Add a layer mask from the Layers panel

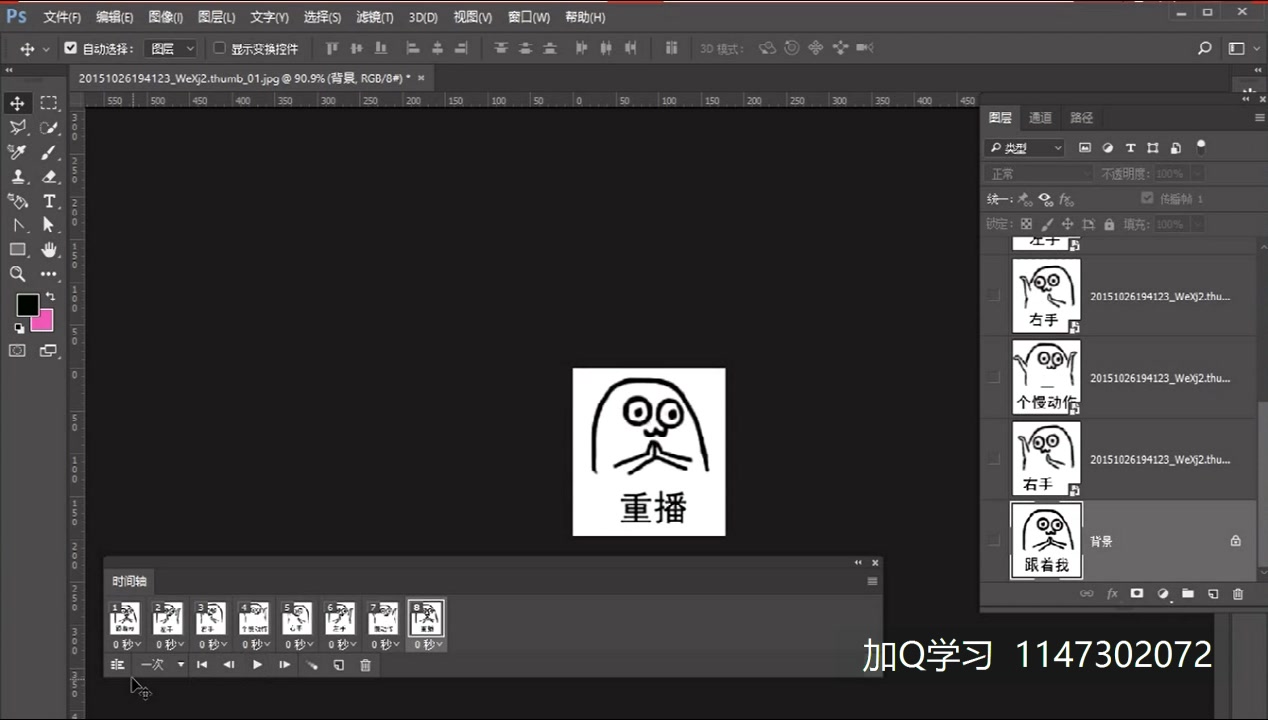click(x=1137, y=593)
